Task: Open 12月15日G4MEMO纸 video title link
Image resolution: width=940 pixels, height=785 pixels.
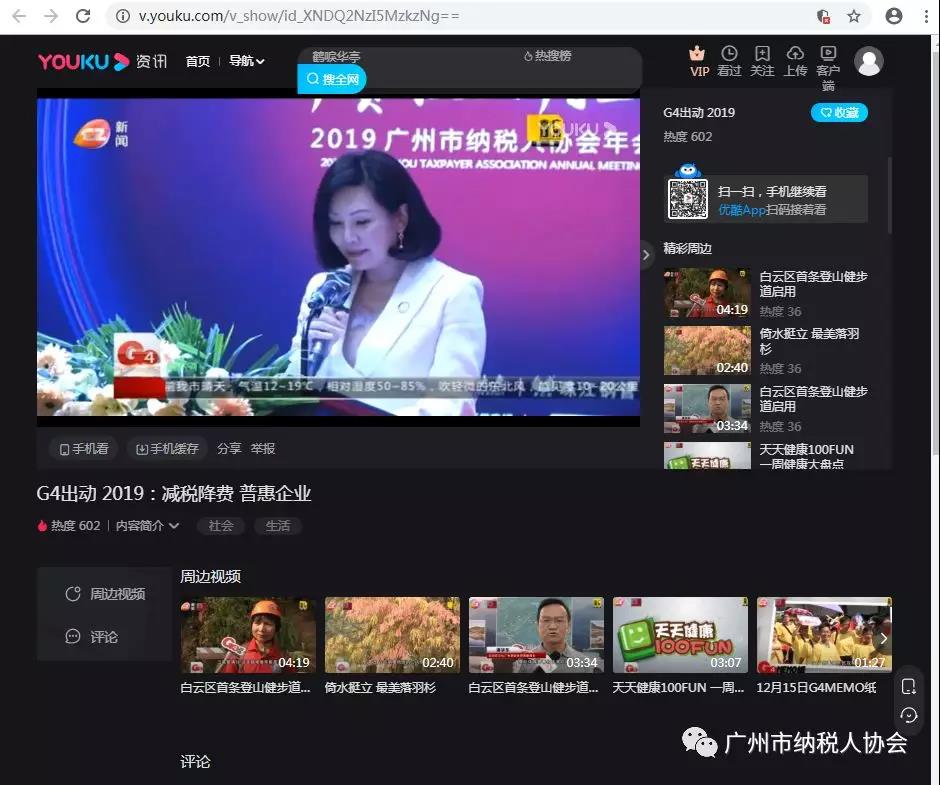Action: (x=816, y=688)
